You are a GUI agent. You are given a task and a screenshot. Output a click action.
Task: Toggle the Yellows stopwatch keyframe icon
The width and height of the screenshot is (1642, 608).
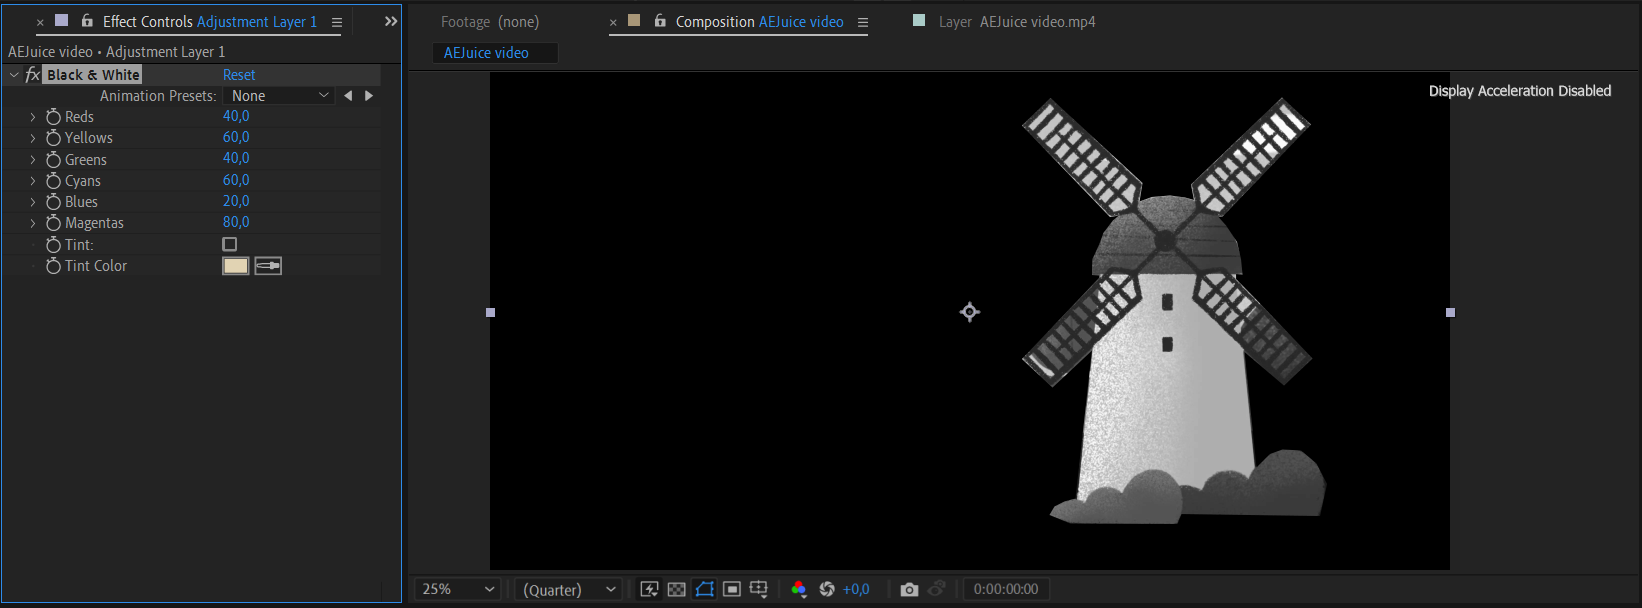click(x=54, y=138)
